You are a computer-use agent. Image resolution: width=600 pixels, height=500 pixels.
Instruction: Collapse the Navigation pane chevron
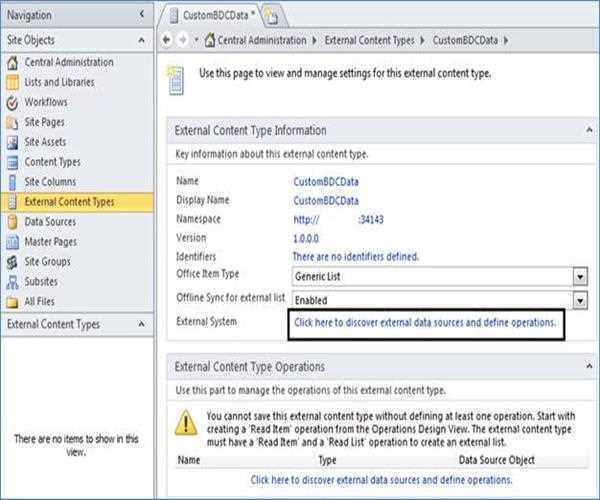(142, 15)
